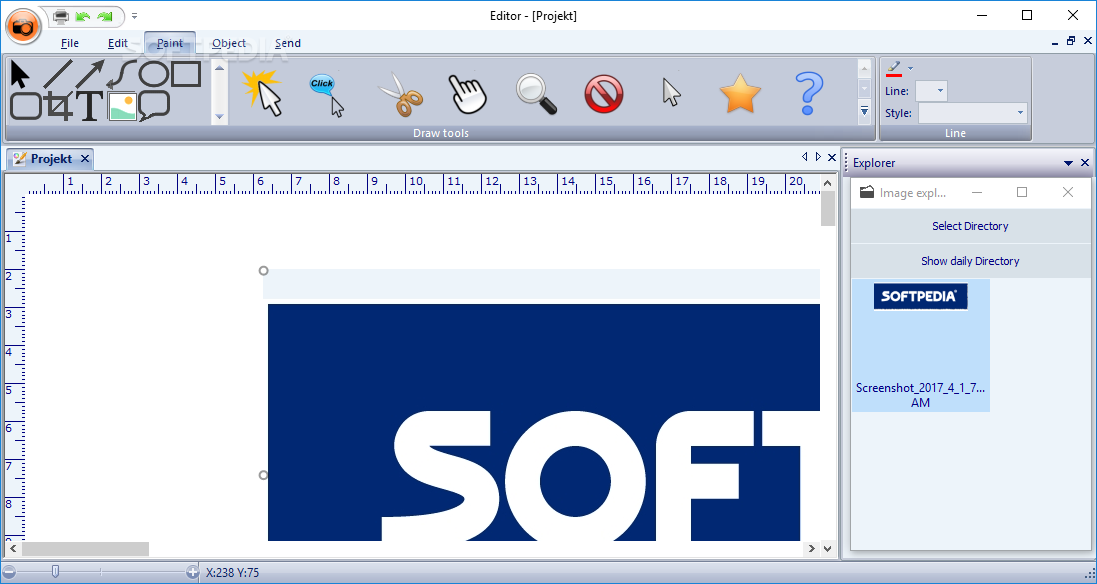This screenshot has height=584, width=1097.
Task: Open the Edit menu
Action: 118,43
